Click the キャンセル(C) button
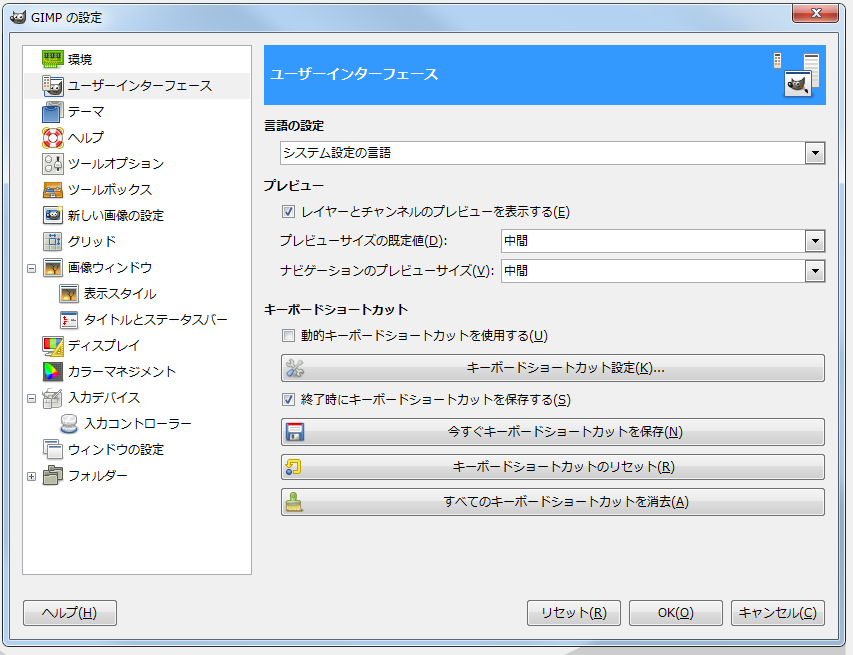 click(x=778, y=613)
